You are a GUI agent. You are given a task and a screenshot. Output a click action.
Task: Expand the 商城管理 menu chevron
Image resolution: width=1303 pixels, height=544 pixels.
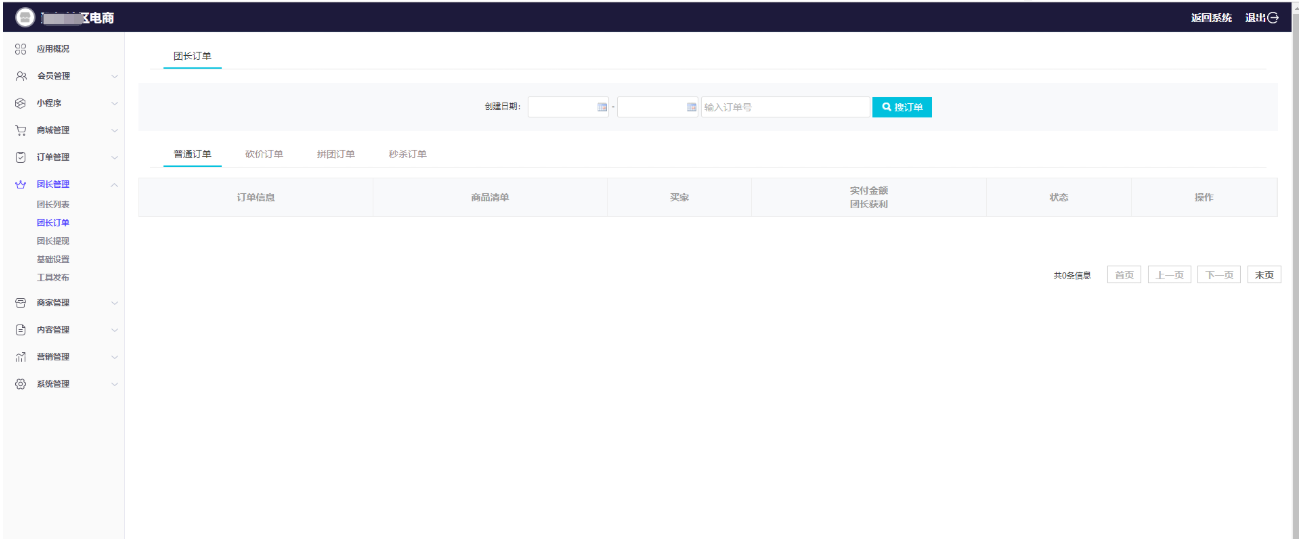(x=114, y=131)
